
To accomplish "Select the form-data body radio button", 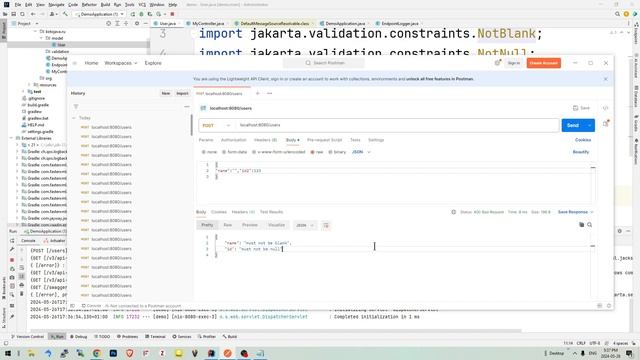I will (224, 152).
